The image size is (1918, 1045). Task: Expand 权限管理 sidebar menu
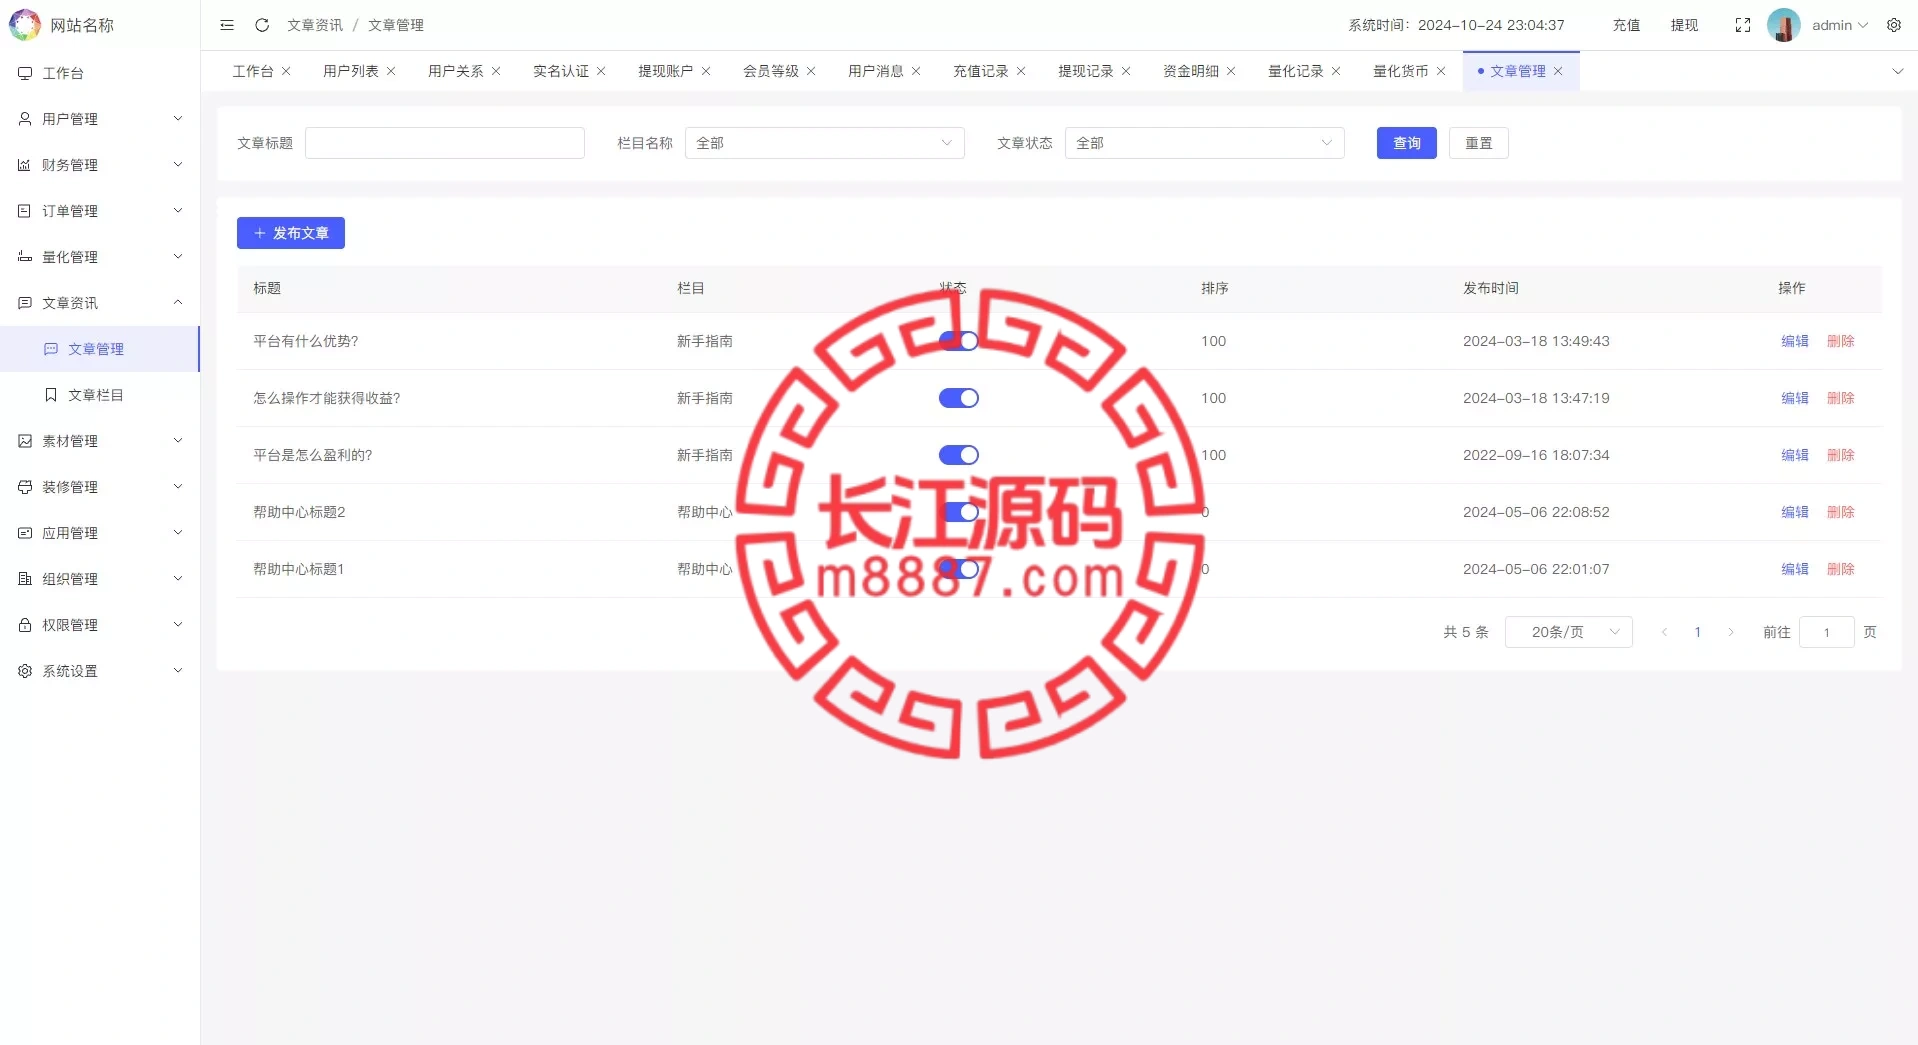tap(100, 625)
